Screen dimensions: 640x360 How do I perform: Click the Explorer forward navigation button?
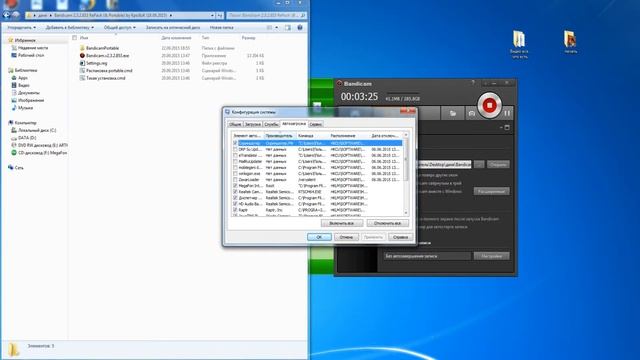[16, 15]
